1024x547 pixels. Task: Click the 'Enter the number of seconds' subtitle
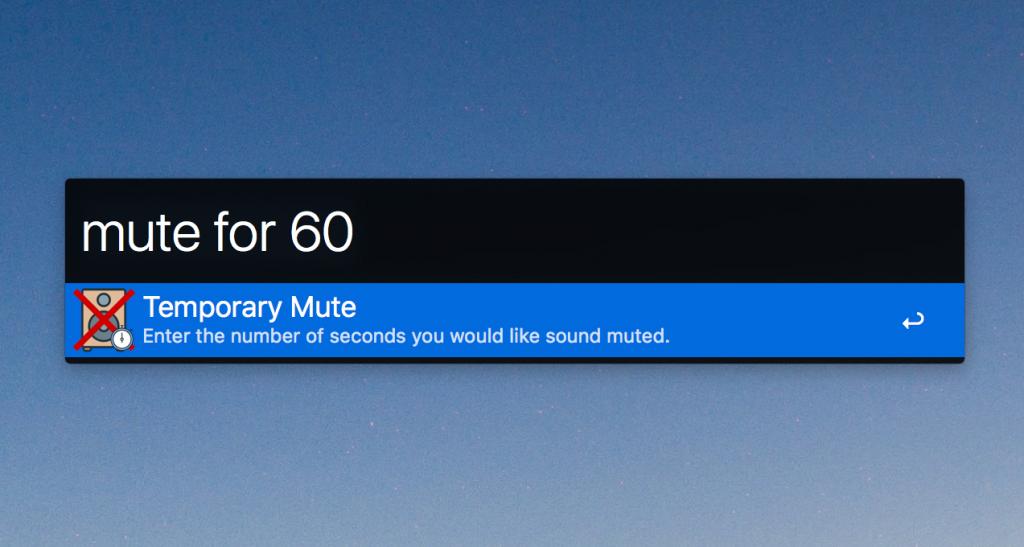[x=406, y=336]
